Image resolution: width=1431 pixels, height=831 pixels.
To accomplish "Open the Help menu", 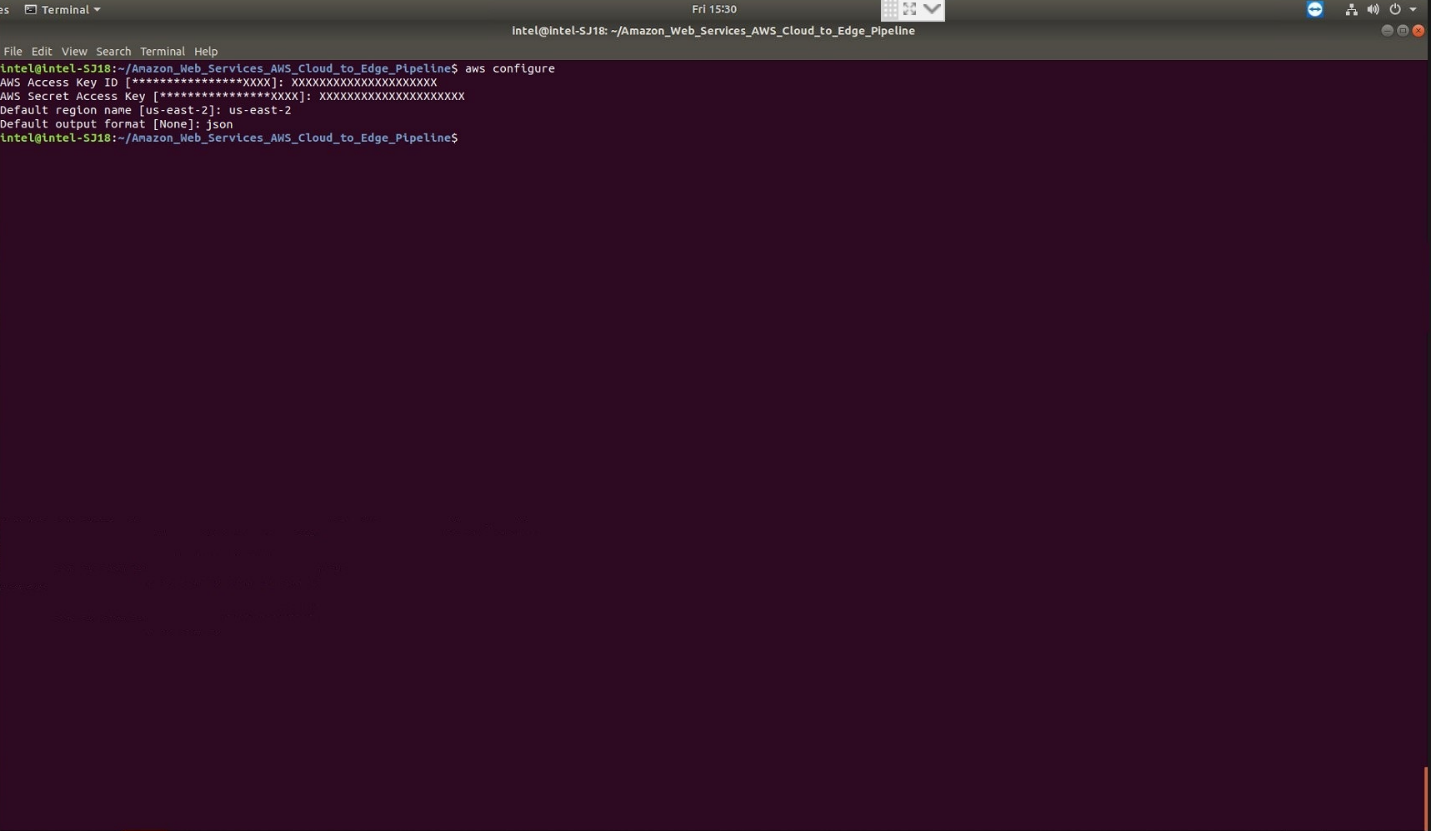I will [x=206, y=51].
